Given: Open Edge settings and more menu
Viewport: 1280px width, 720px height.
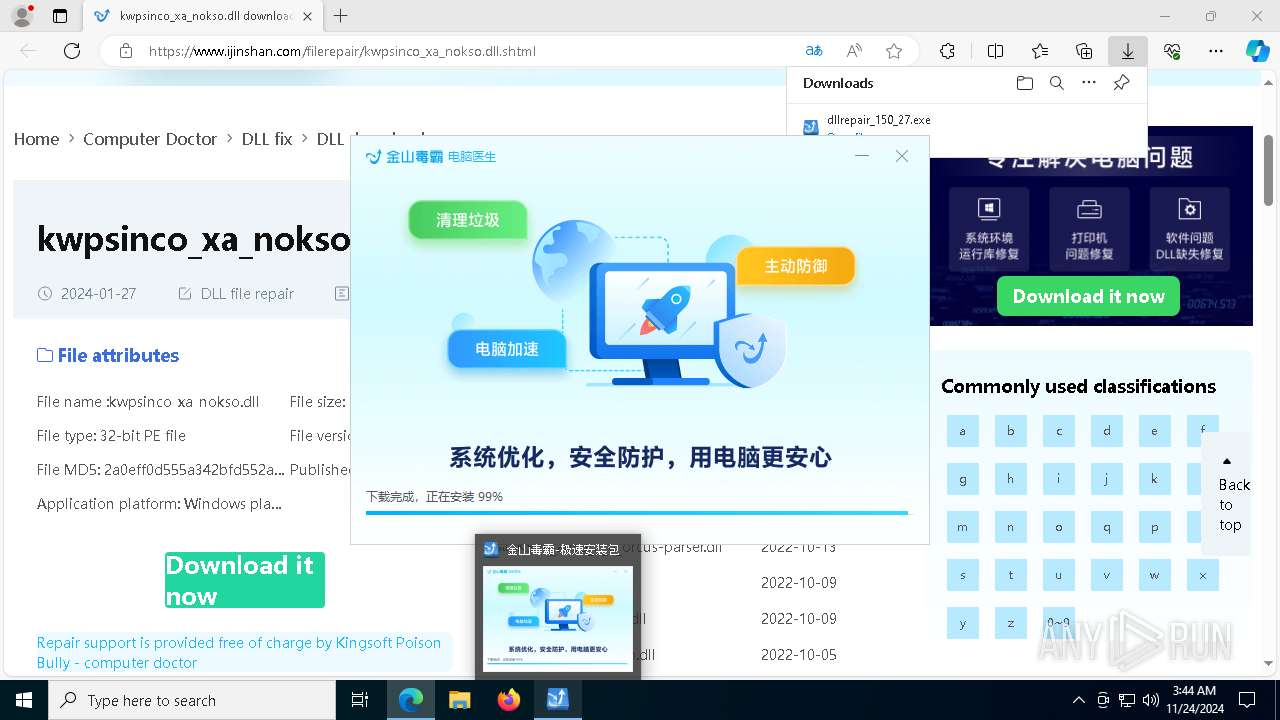Looking at the screenshot, I should [1216, 51].
